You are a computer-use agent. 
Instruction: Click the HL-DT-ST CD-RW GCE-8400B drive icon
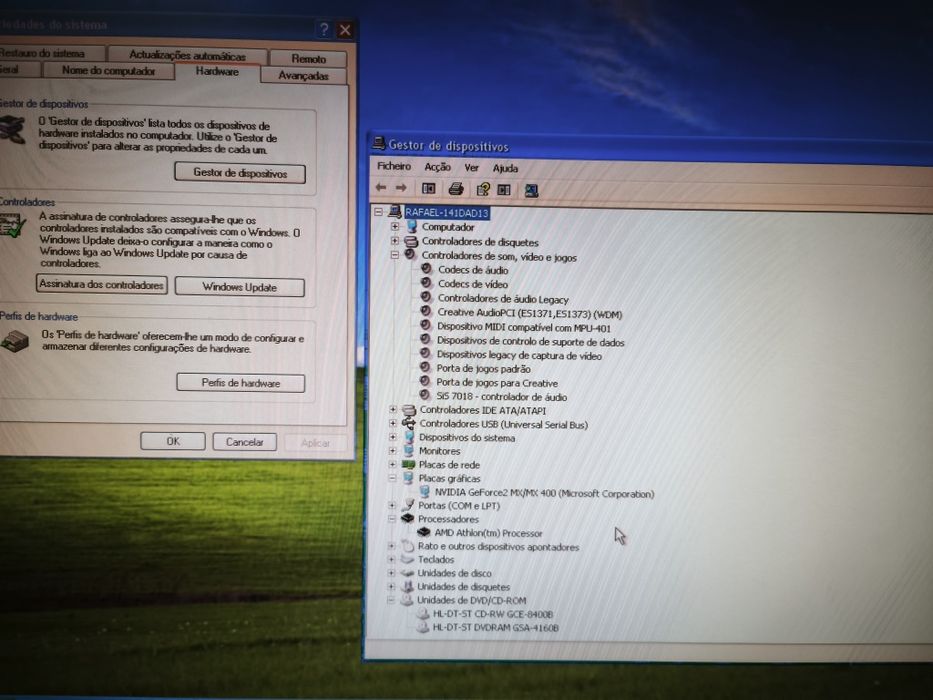pos(422,614)
